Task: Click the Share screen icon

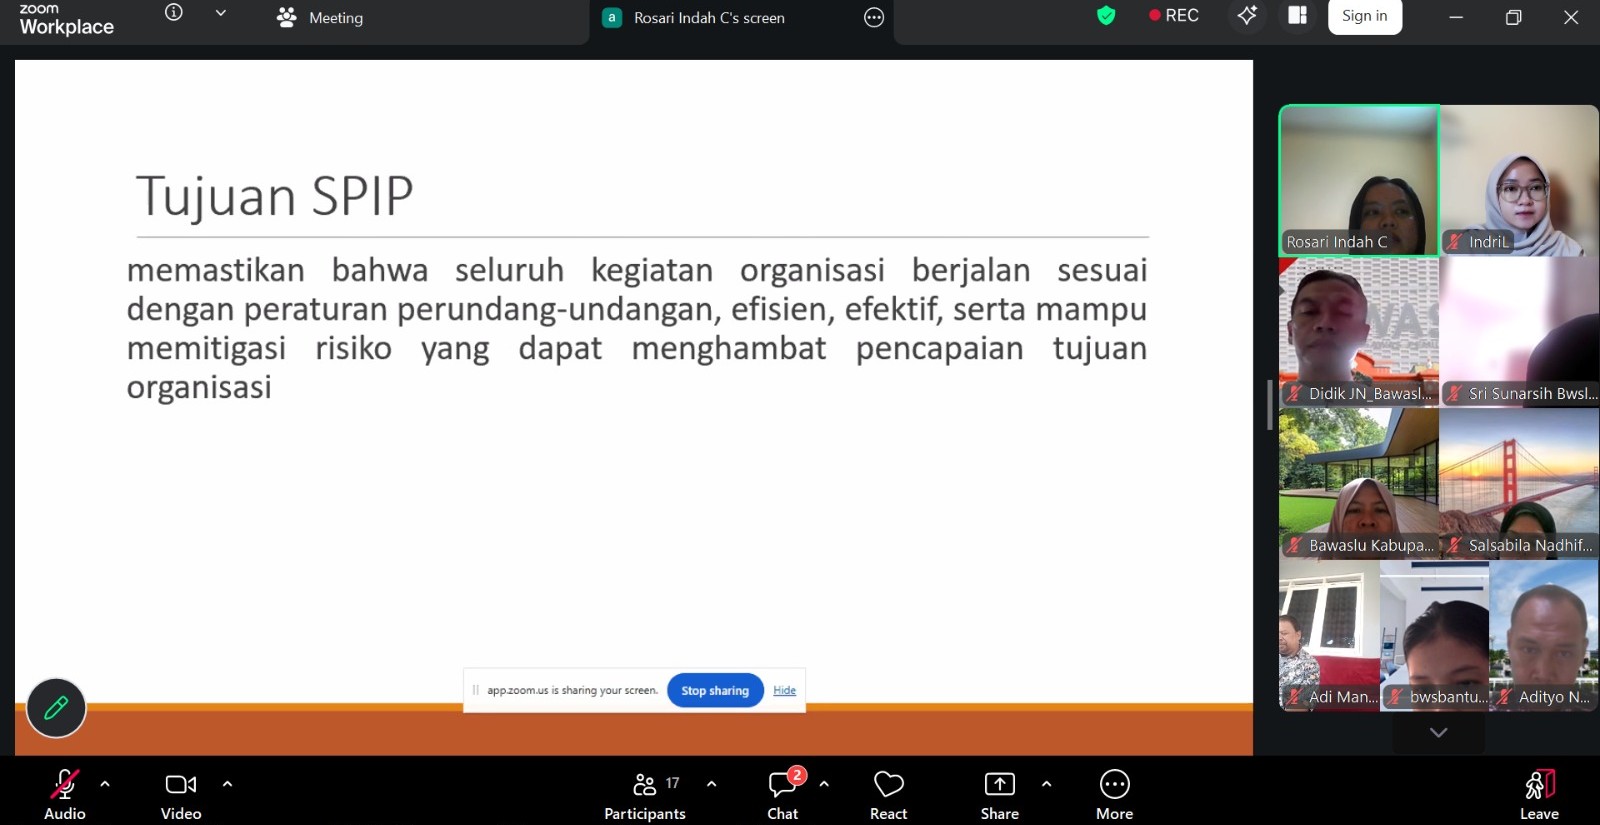Action: [1000, 795]
